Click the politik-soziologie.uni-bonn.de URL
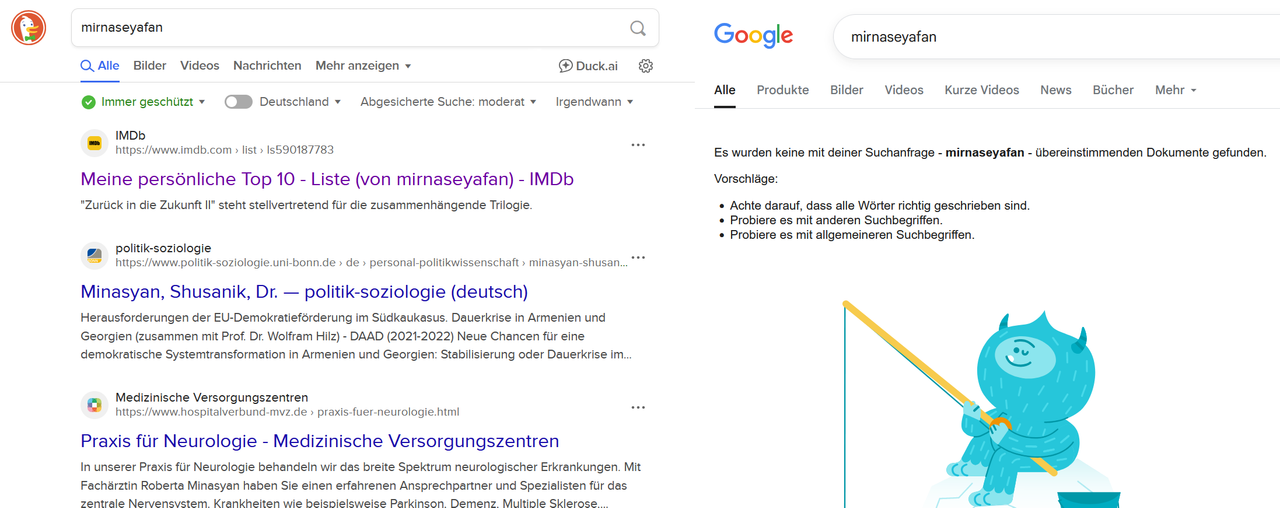This screenshot has height=508, width=1280. [370, 263]
